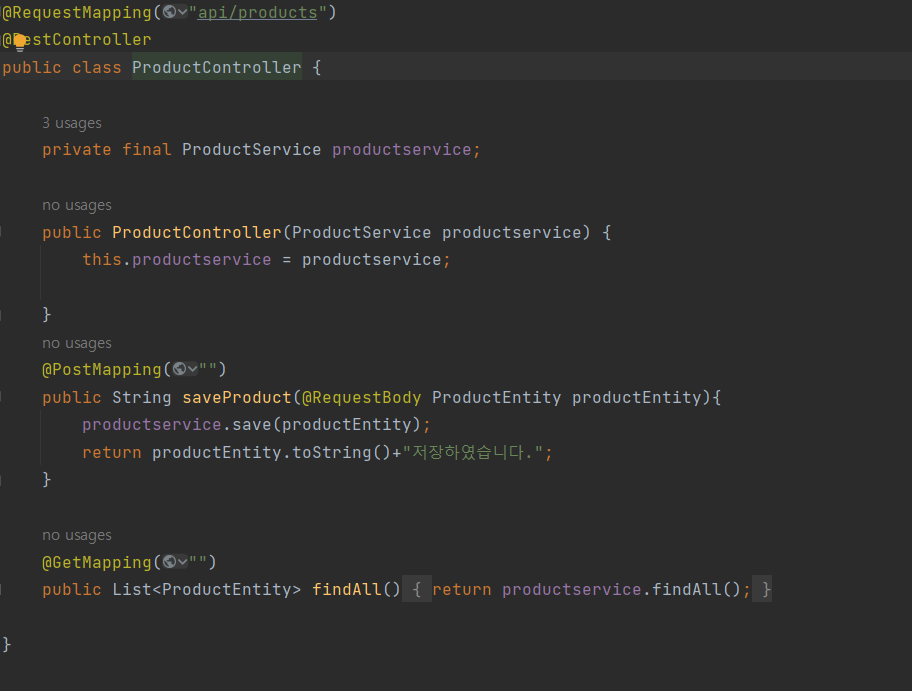Open the globe URL icon in @GetMapping
Screen dimensions: 912x691
(170, 562)
